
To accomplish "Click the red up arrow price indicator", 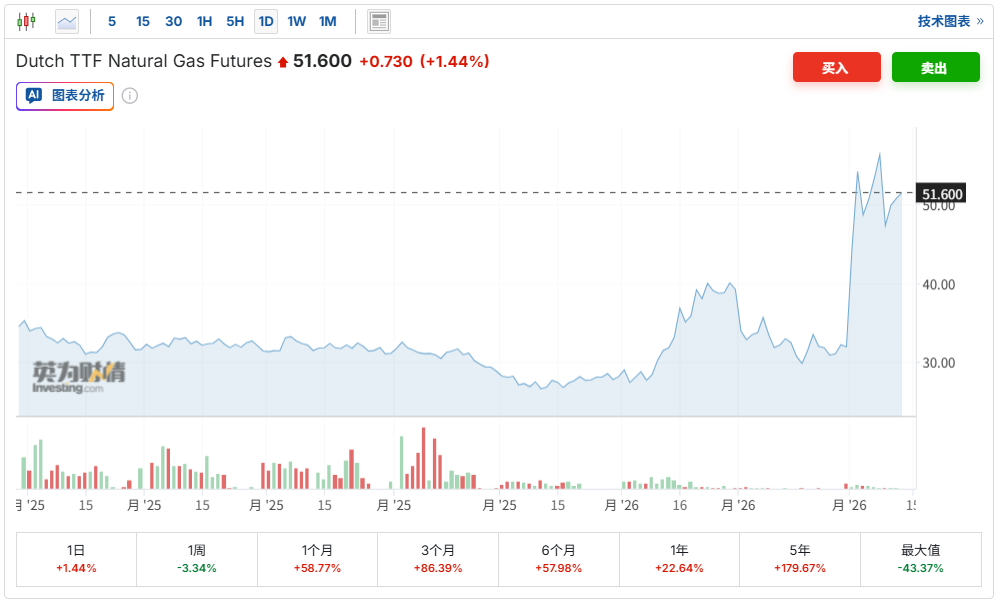I will [283, 62].
